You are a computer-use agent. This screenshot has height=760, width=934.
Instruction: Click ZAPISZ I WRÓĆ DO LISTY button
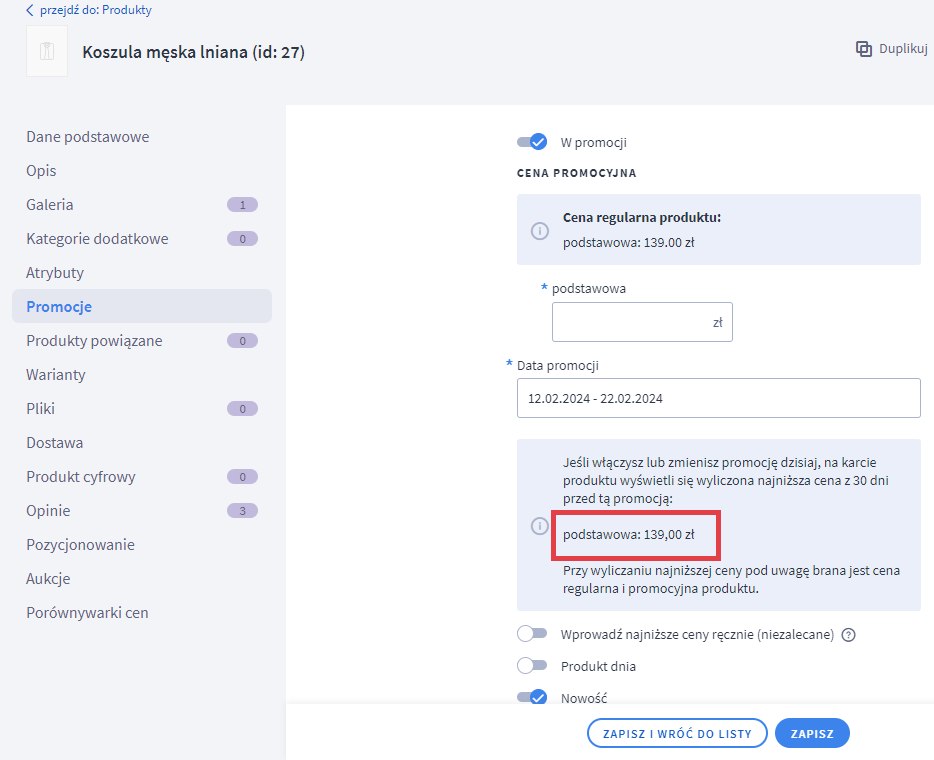click(x=677, y=733)
